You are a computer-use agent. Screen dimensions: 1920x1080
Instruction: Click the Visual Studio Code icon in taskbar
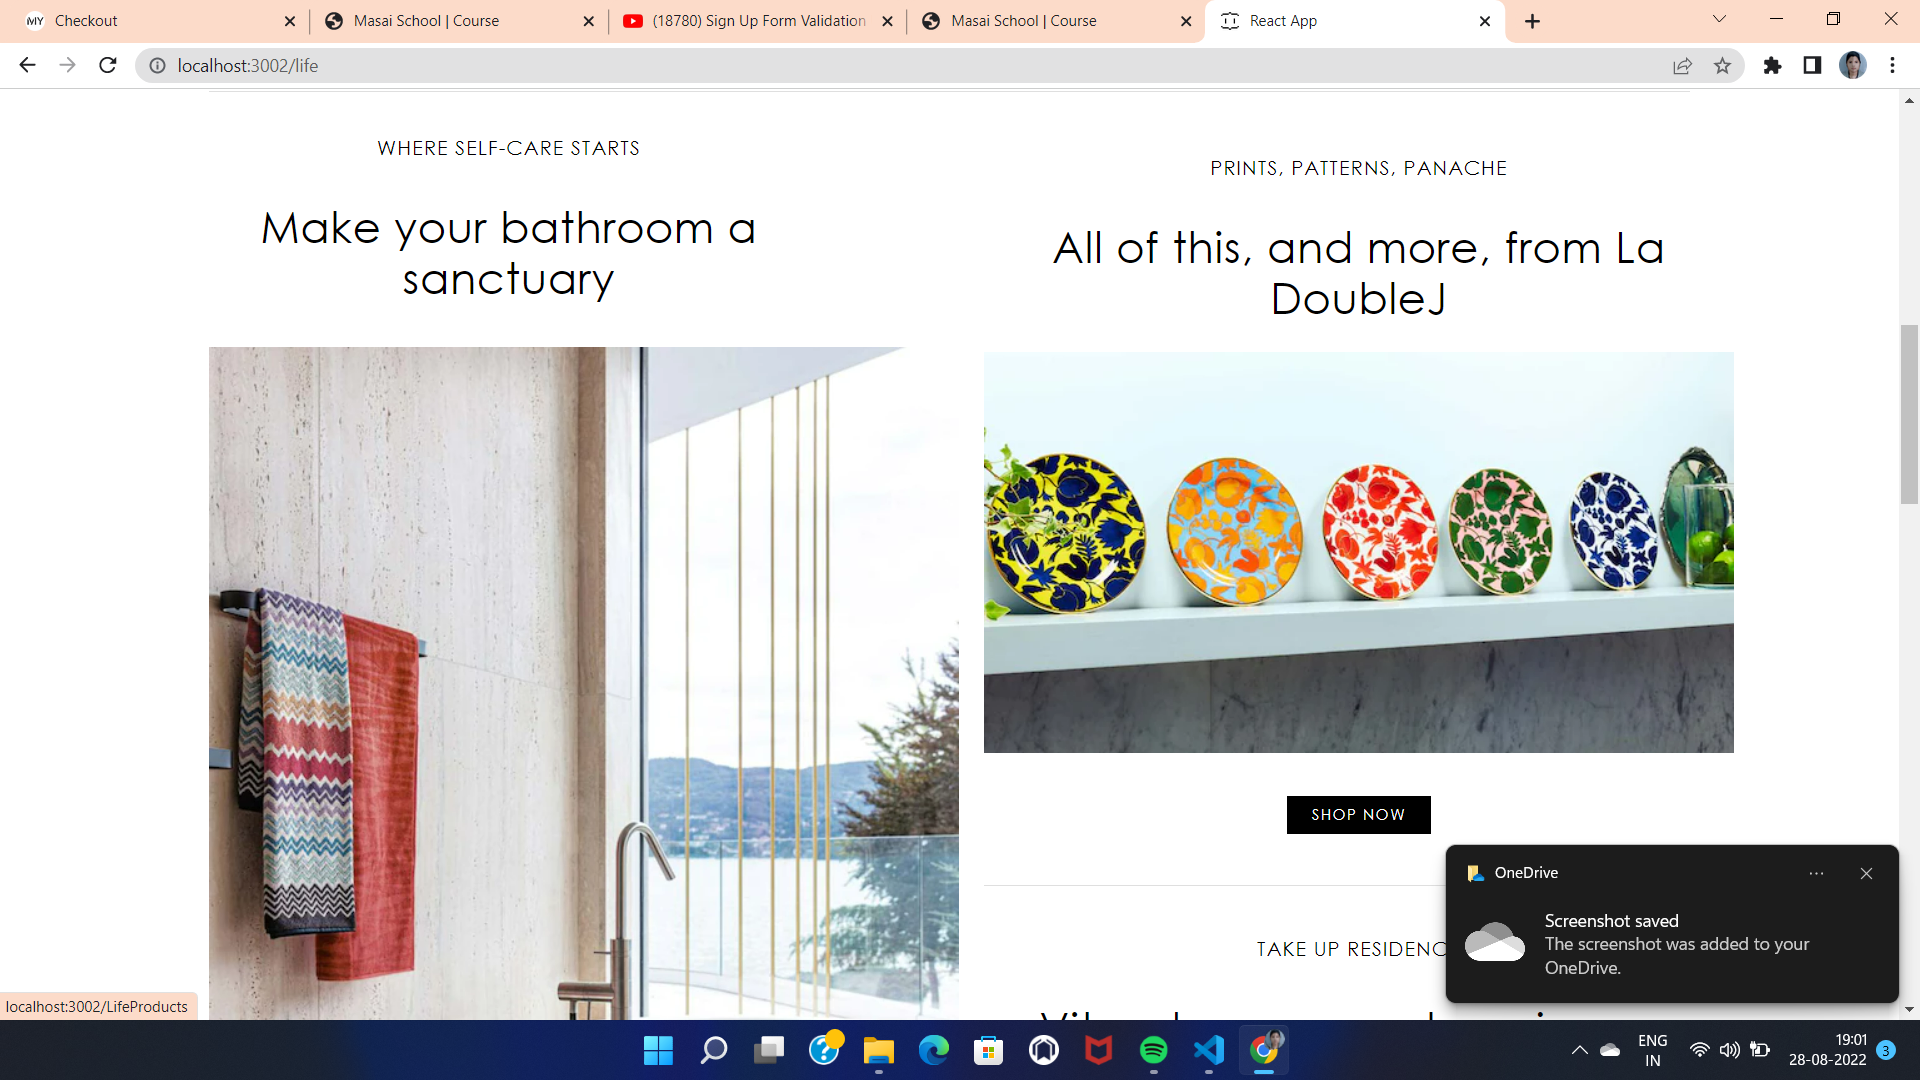[1209, 1051]
